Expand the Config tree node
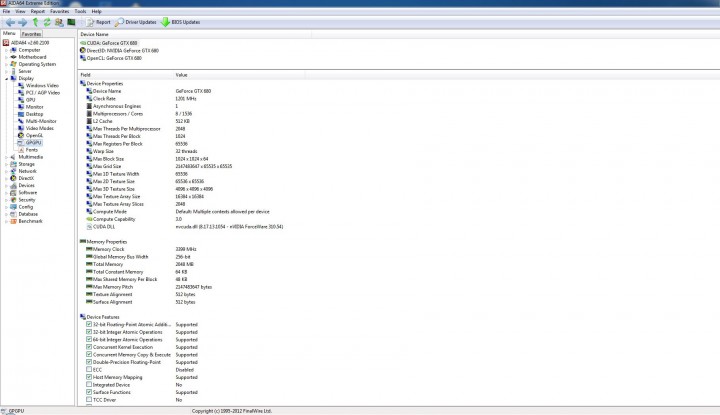The height and width of the screenshot is (415, 720). point(6,207)
